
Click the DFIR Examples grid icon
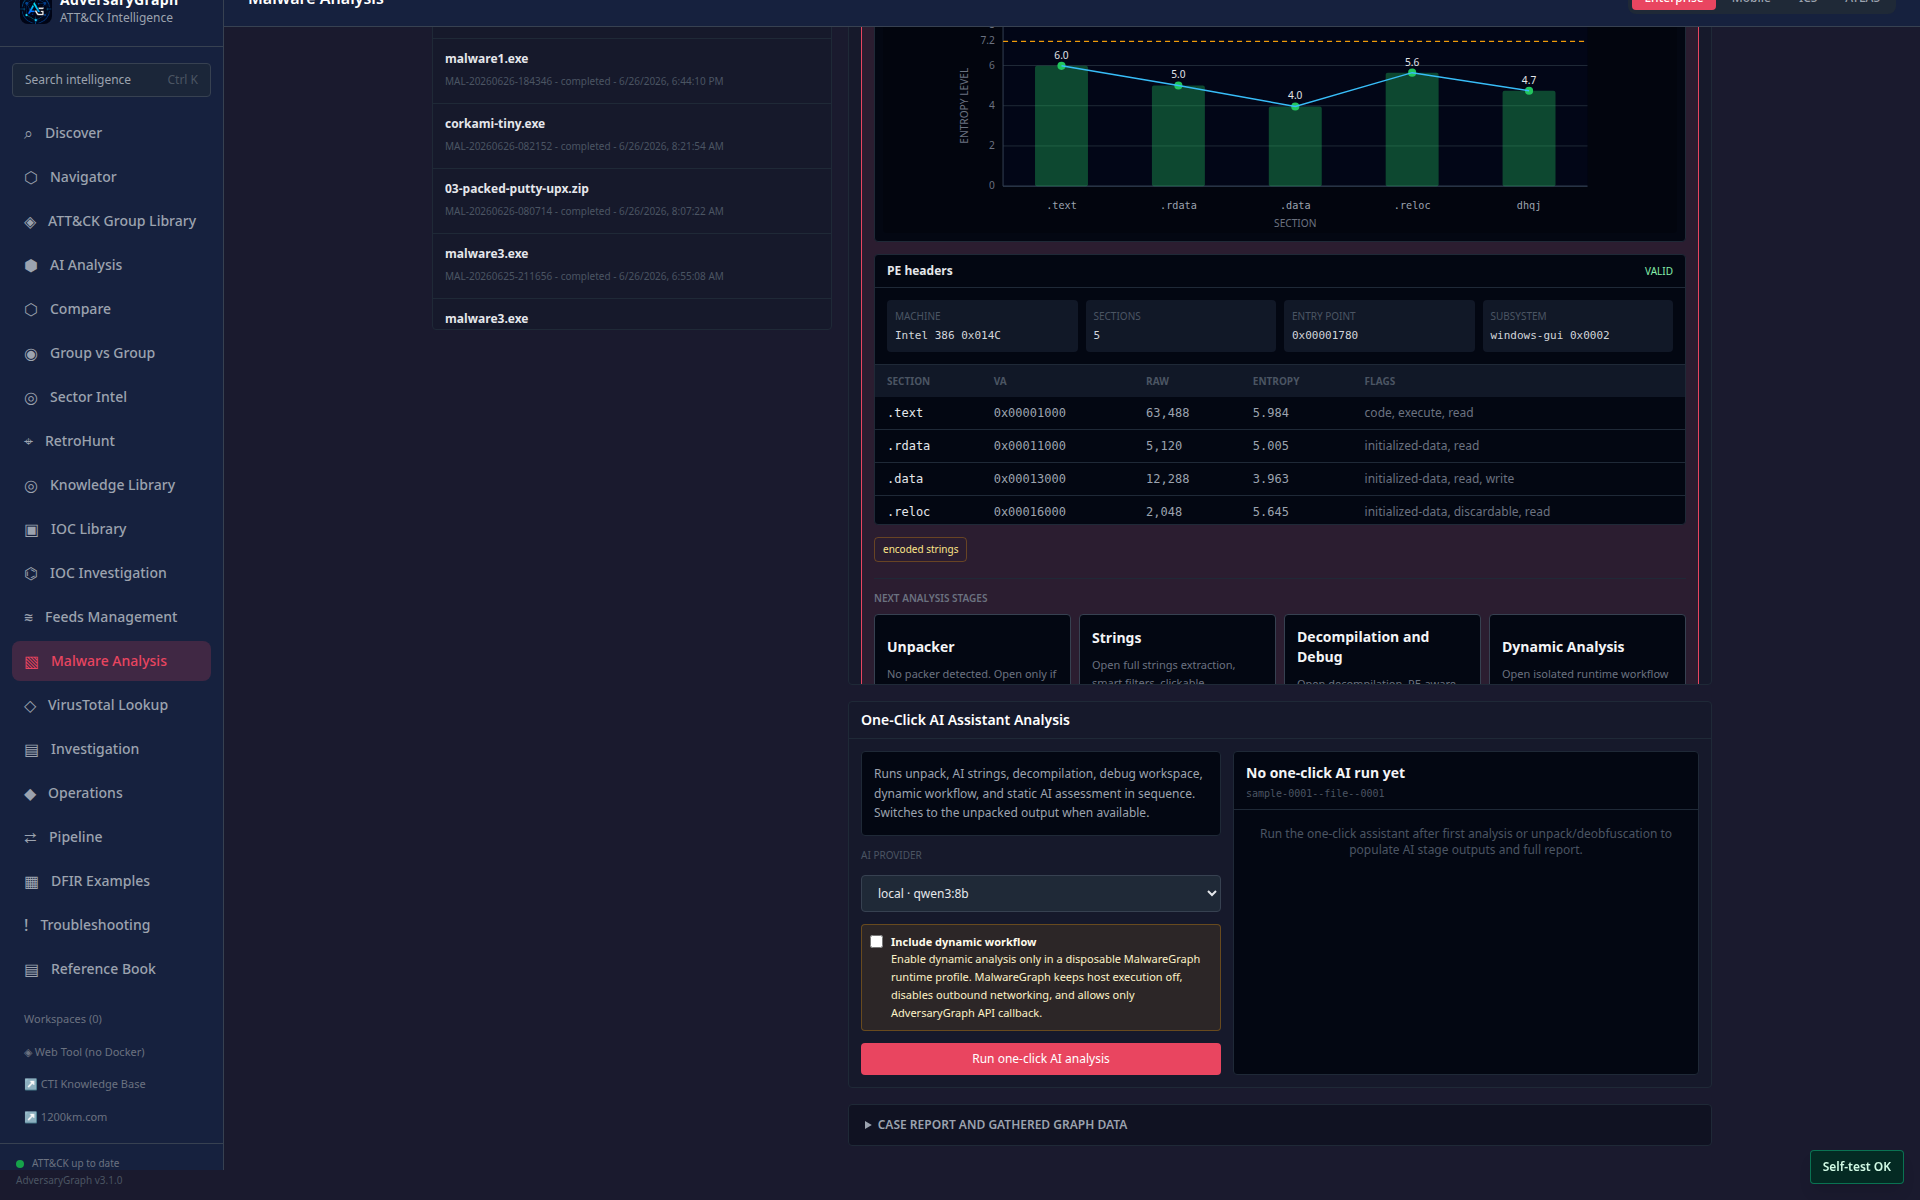point(31,882)
